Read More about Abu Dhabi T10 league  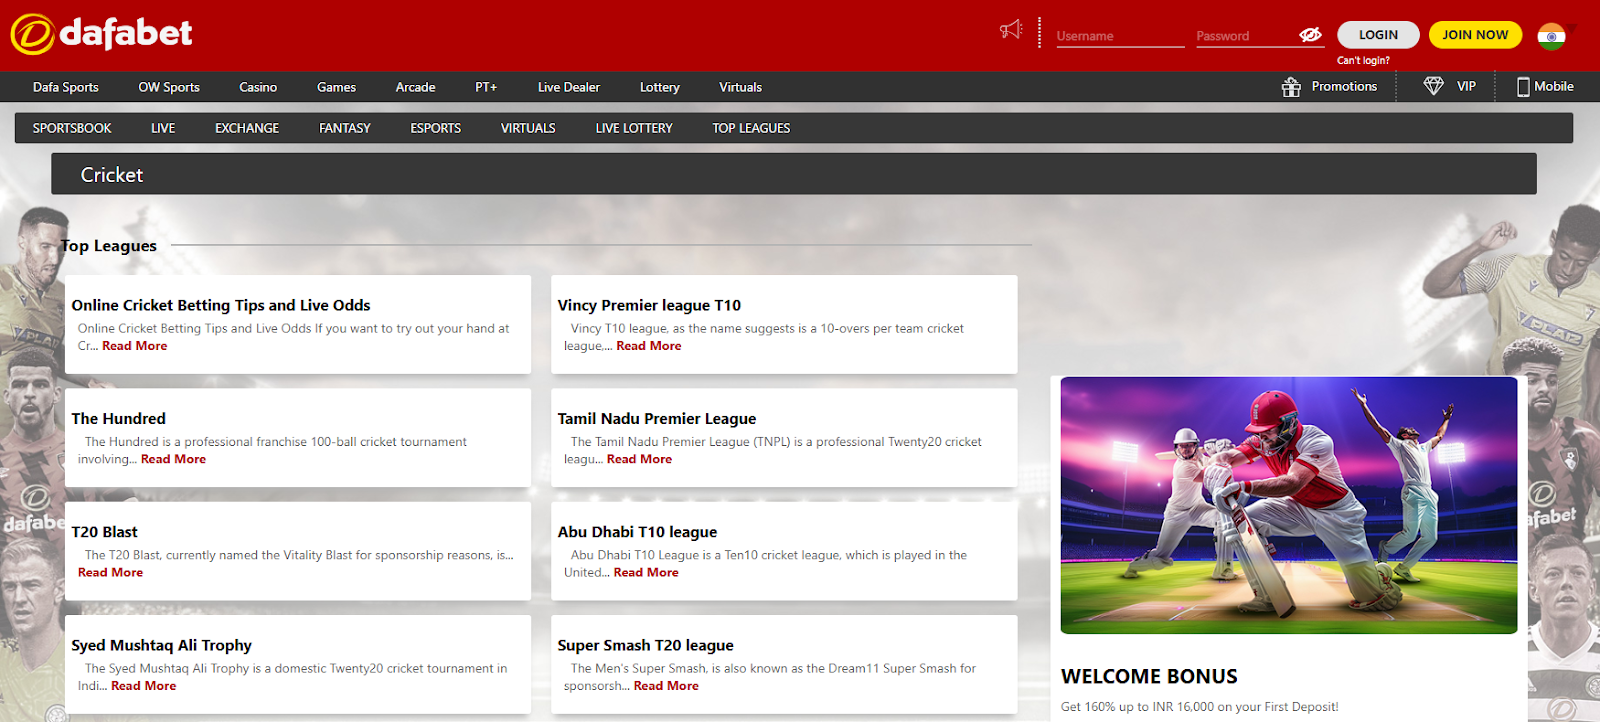pyautogui.click(x=646, y=573)
